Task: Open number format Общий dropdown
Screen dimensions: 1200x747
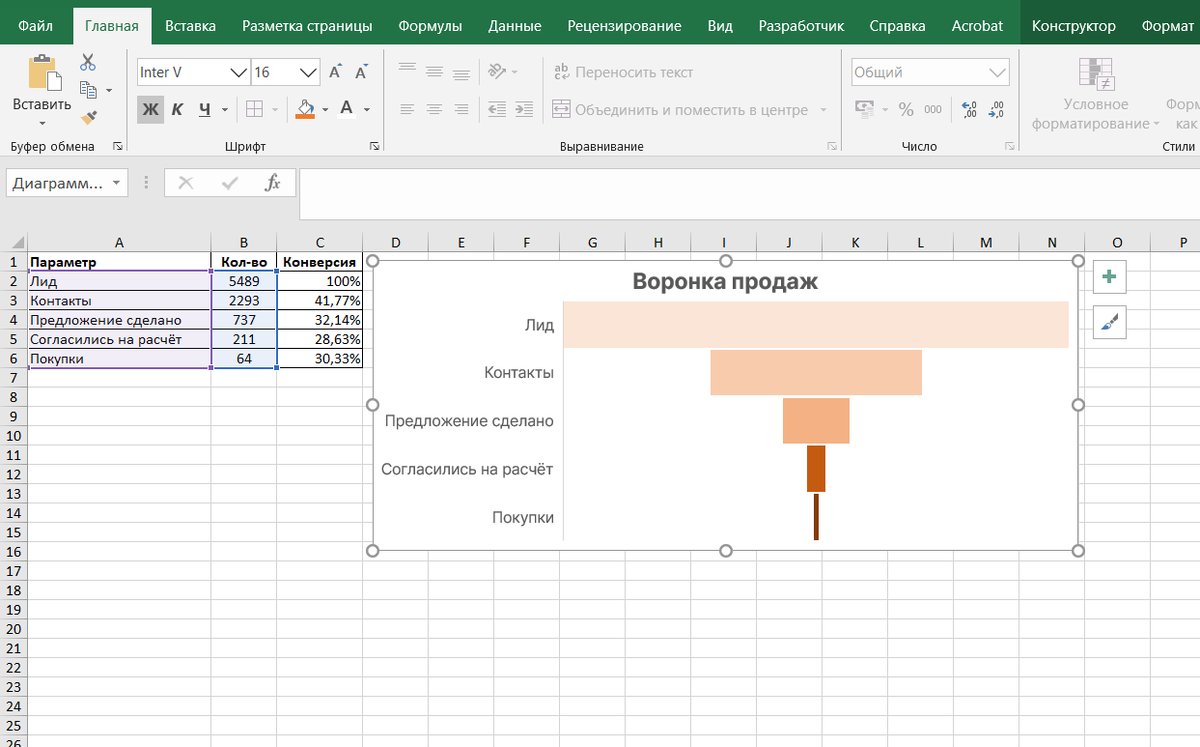Action: [998, 72]
